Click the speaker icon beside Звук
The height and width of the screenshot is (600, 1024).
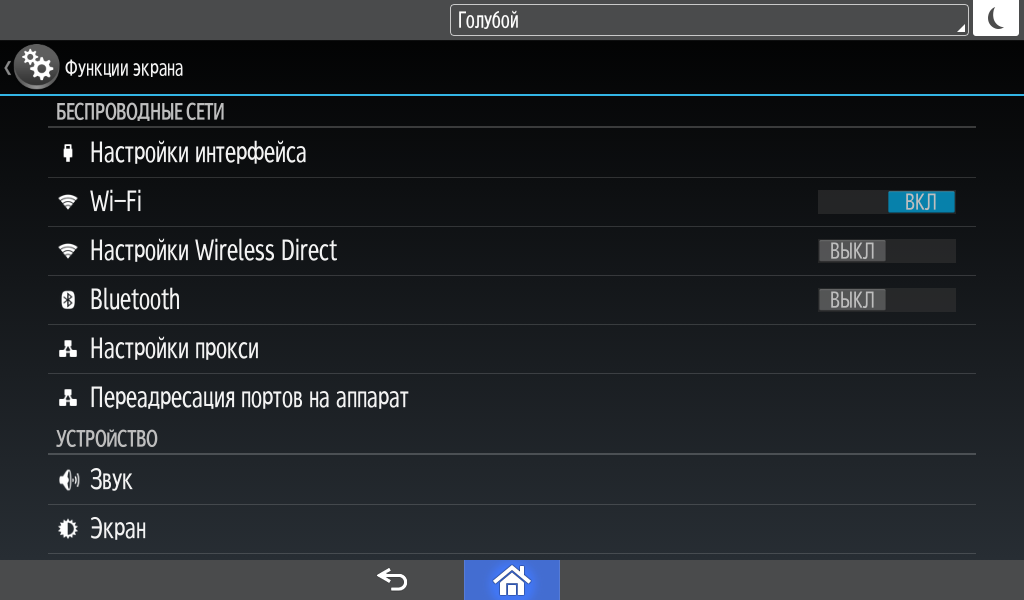click(69, 481)
